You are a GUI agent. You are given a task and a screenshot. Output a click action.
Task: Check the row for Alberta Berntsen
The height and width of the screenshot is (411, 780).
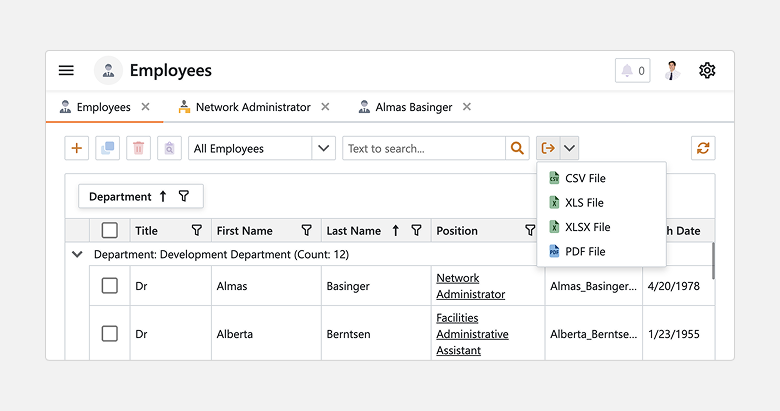(x=110, y=334)
